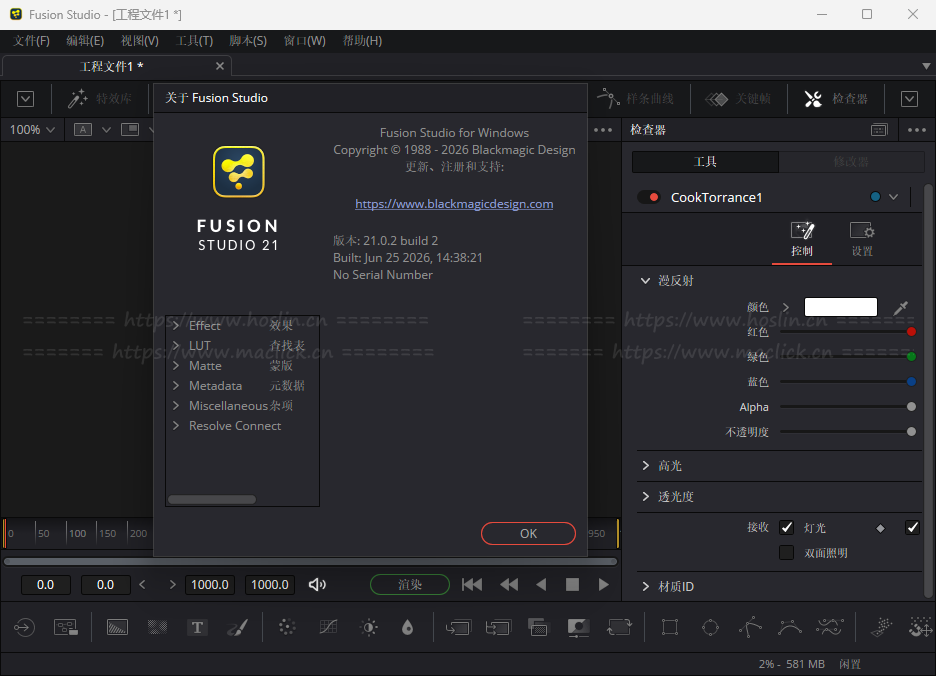The image size is (936, 676).
Task: Switch to the Inspector Modifiers tab
Action: 851,162
